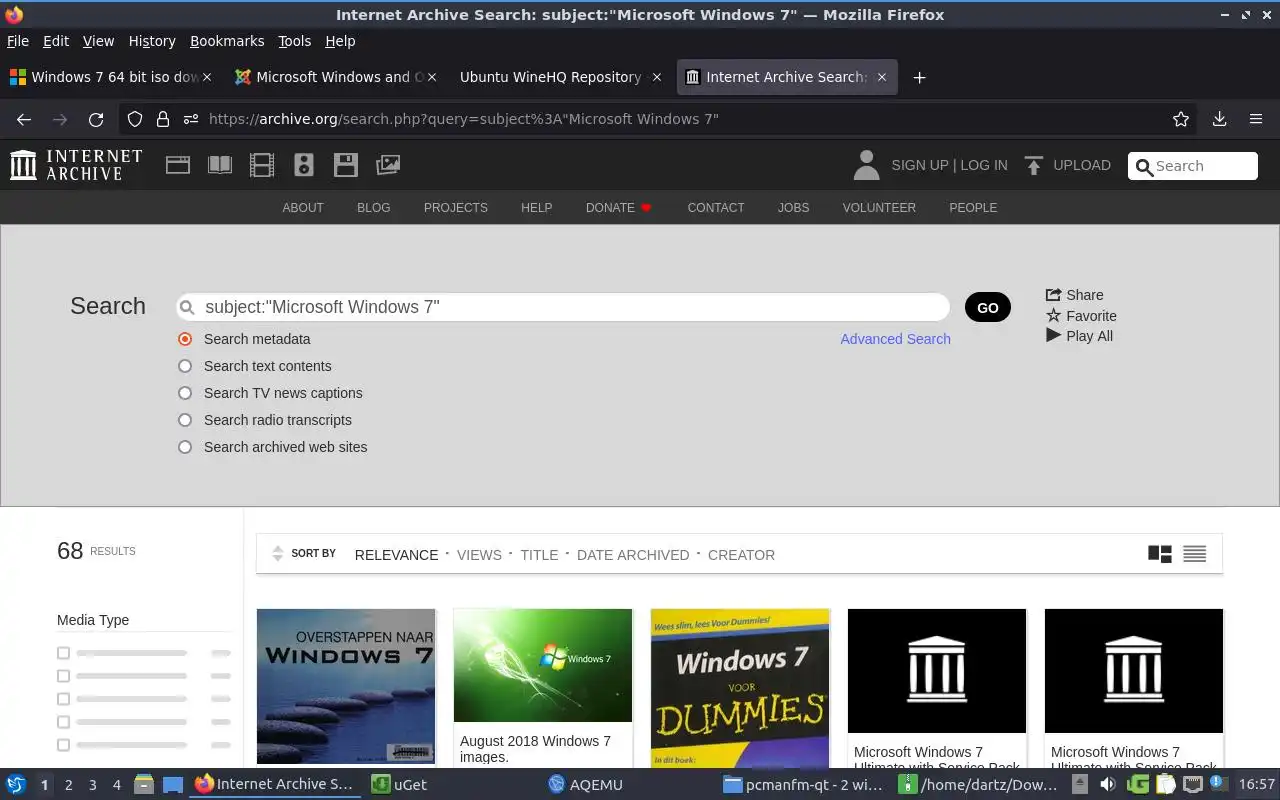
Task: Click the upload arrow icon
Action: (x=1035, y=165)
